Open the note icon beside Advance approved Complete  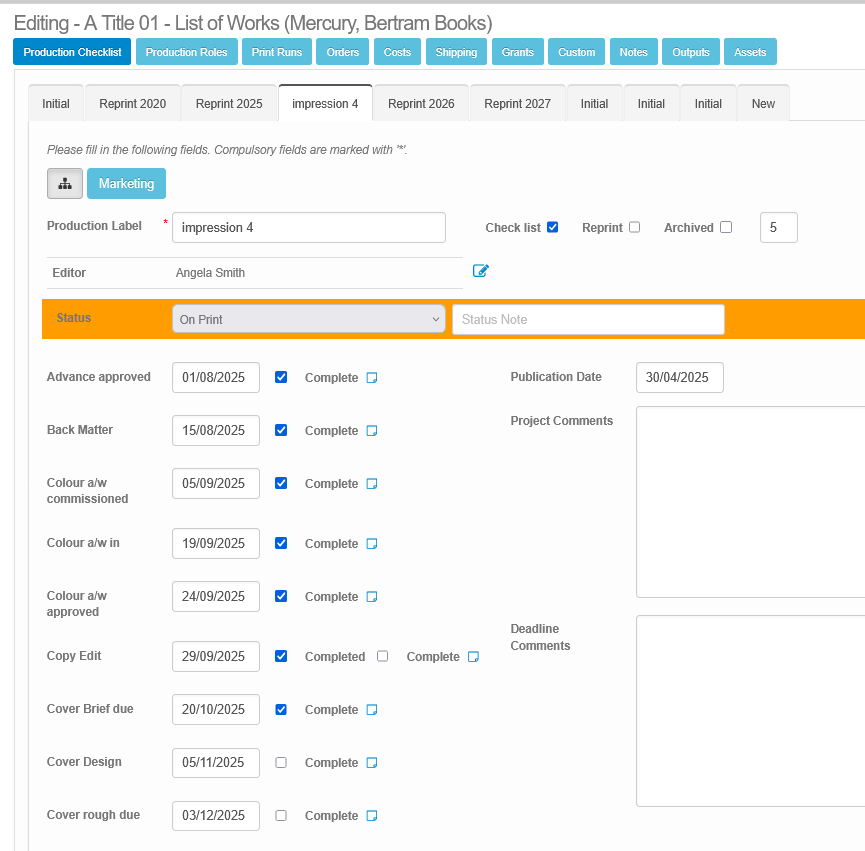(x=371, y=377)
